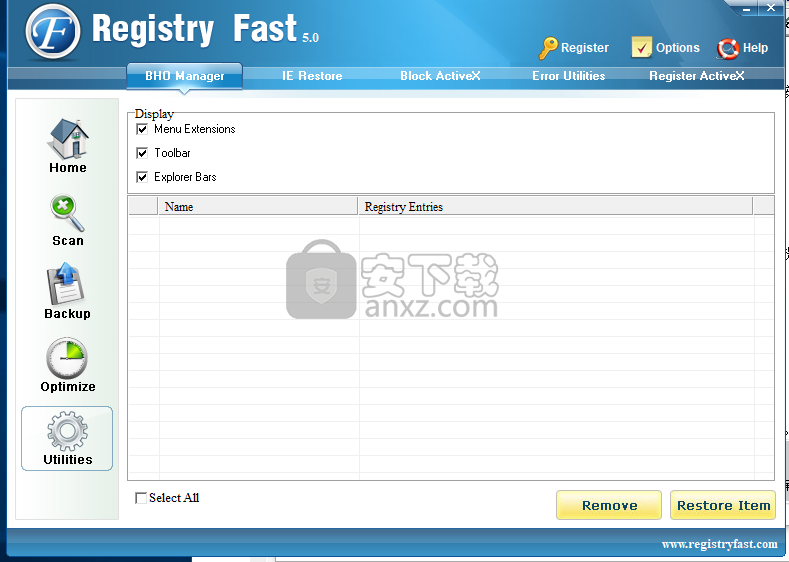789x562 pixels.
Task: Switch to the Register ActiveX tab
Action: (697, 76)
